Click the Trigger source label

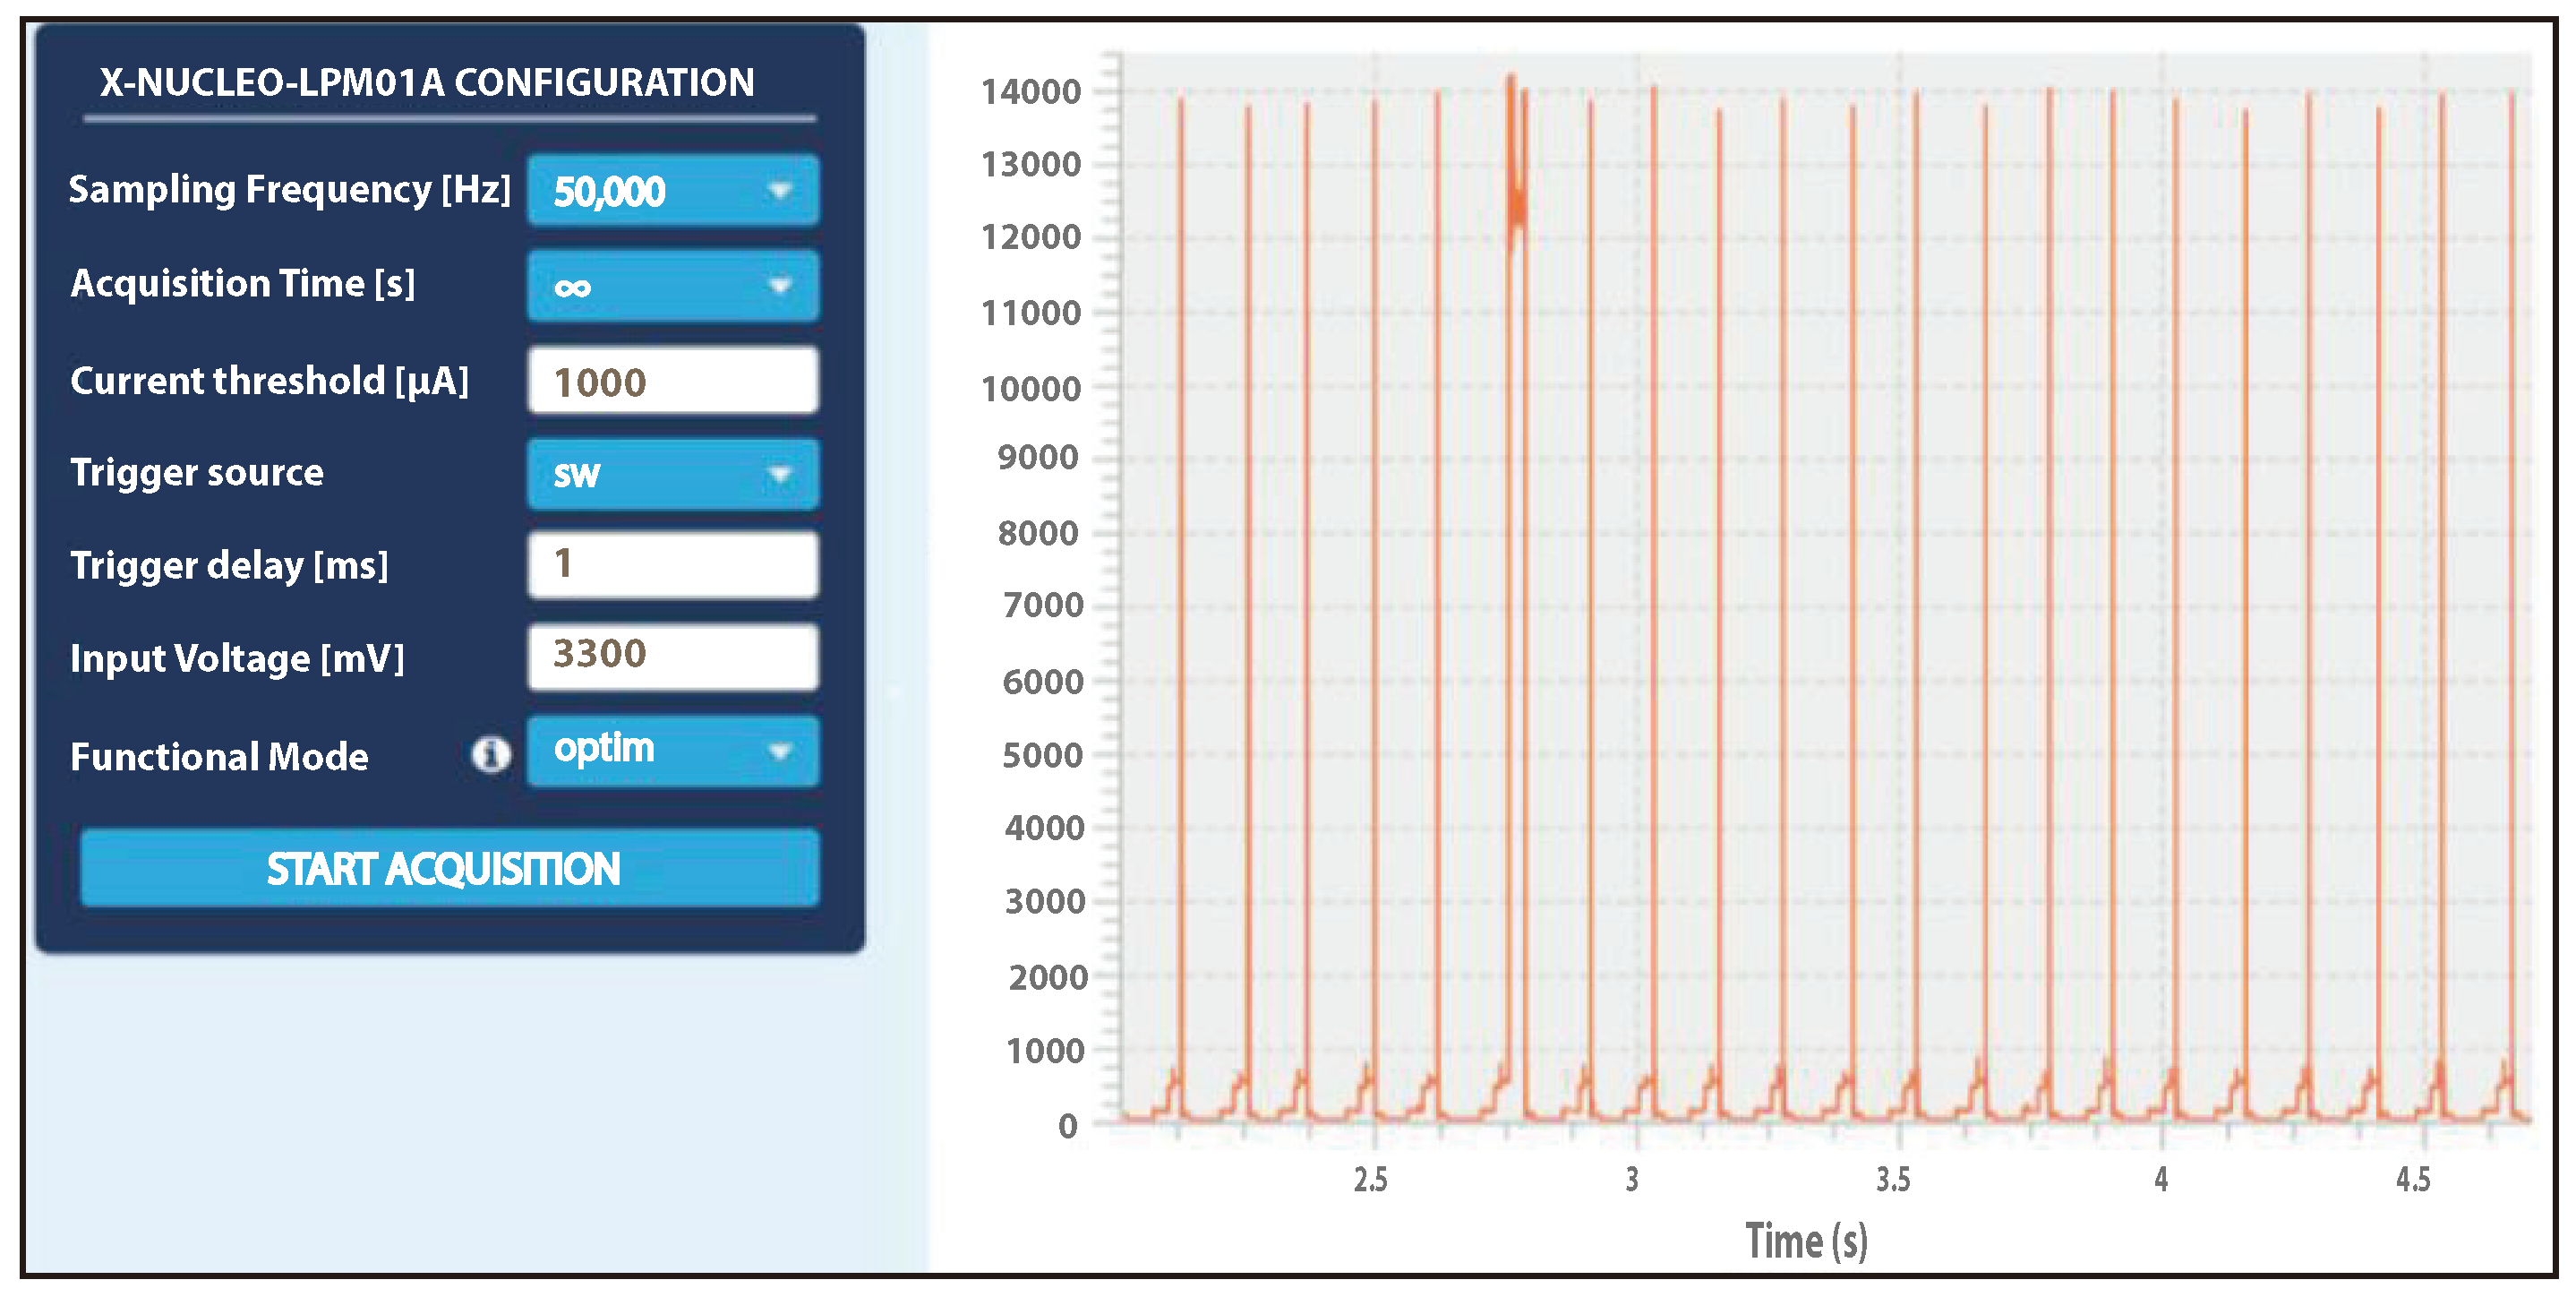[197, 472]
